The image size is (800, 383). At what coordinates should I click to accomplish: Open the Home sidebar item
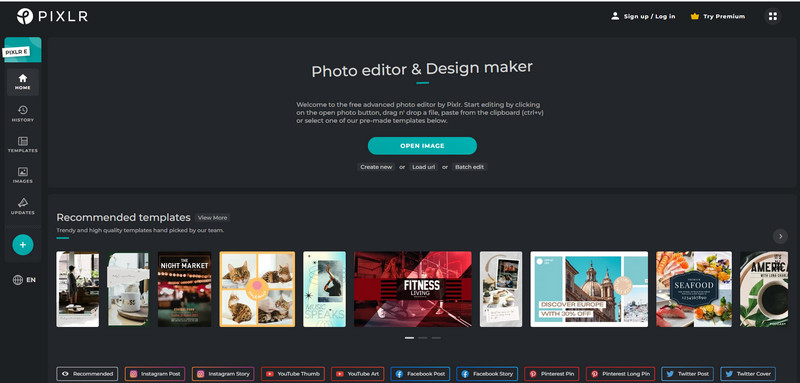(x=23, y=82)
